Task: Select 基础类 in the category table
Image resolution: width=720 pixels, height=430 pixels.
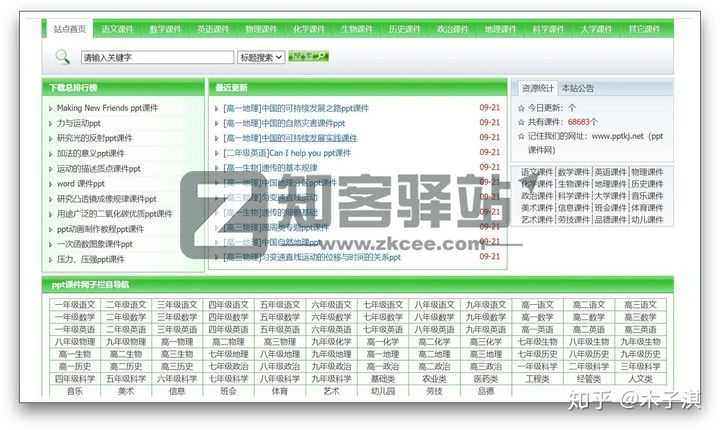Action: (383, 379)
